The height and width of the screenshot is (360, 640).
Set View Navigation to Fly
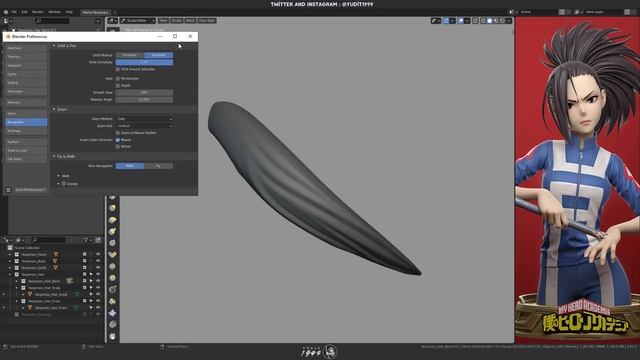[158, 166]
